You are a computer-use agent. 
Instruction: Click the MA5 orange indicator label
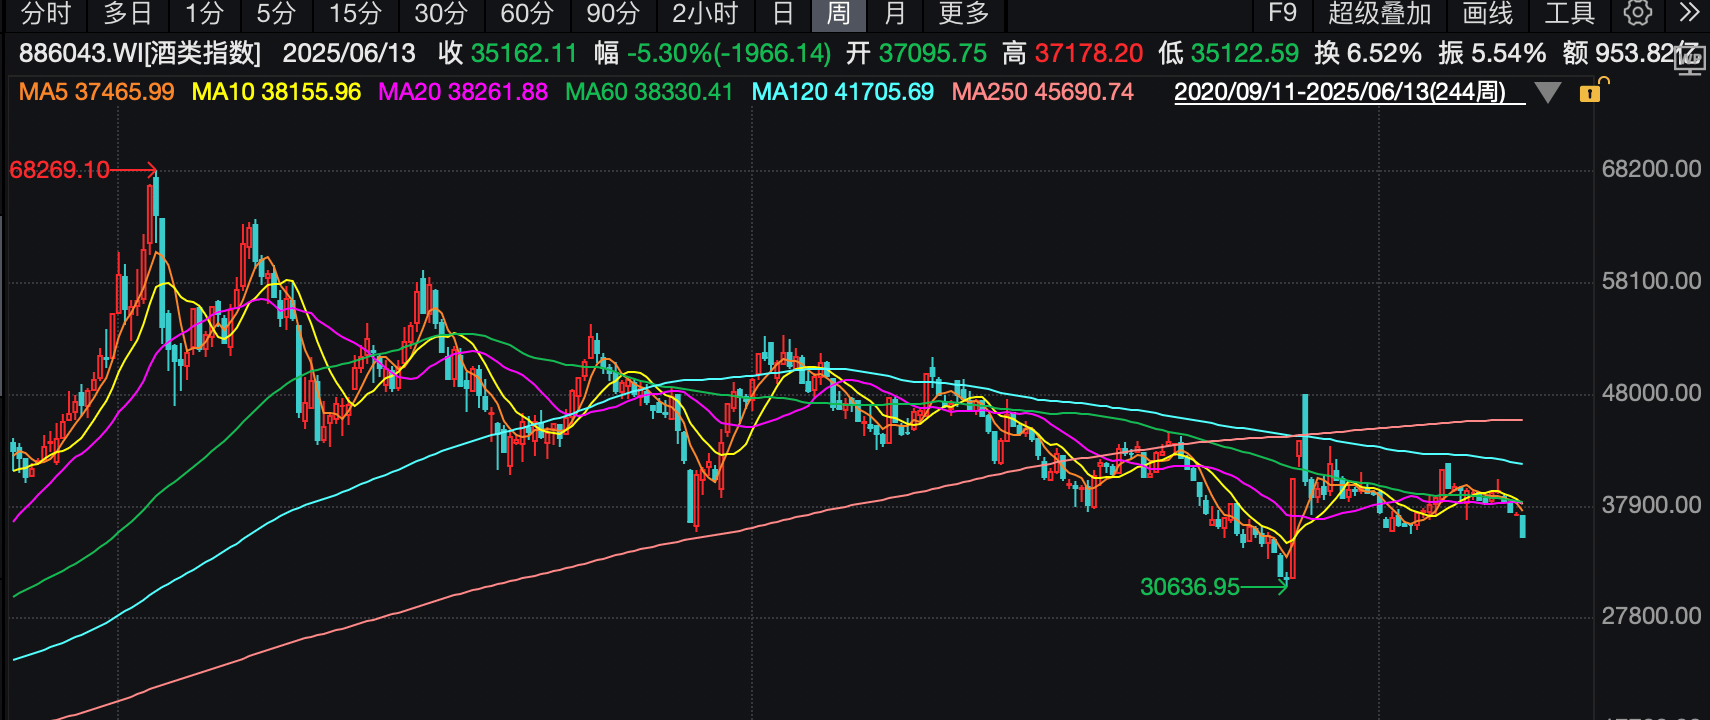pyautogui.click(x=97, y=92)
